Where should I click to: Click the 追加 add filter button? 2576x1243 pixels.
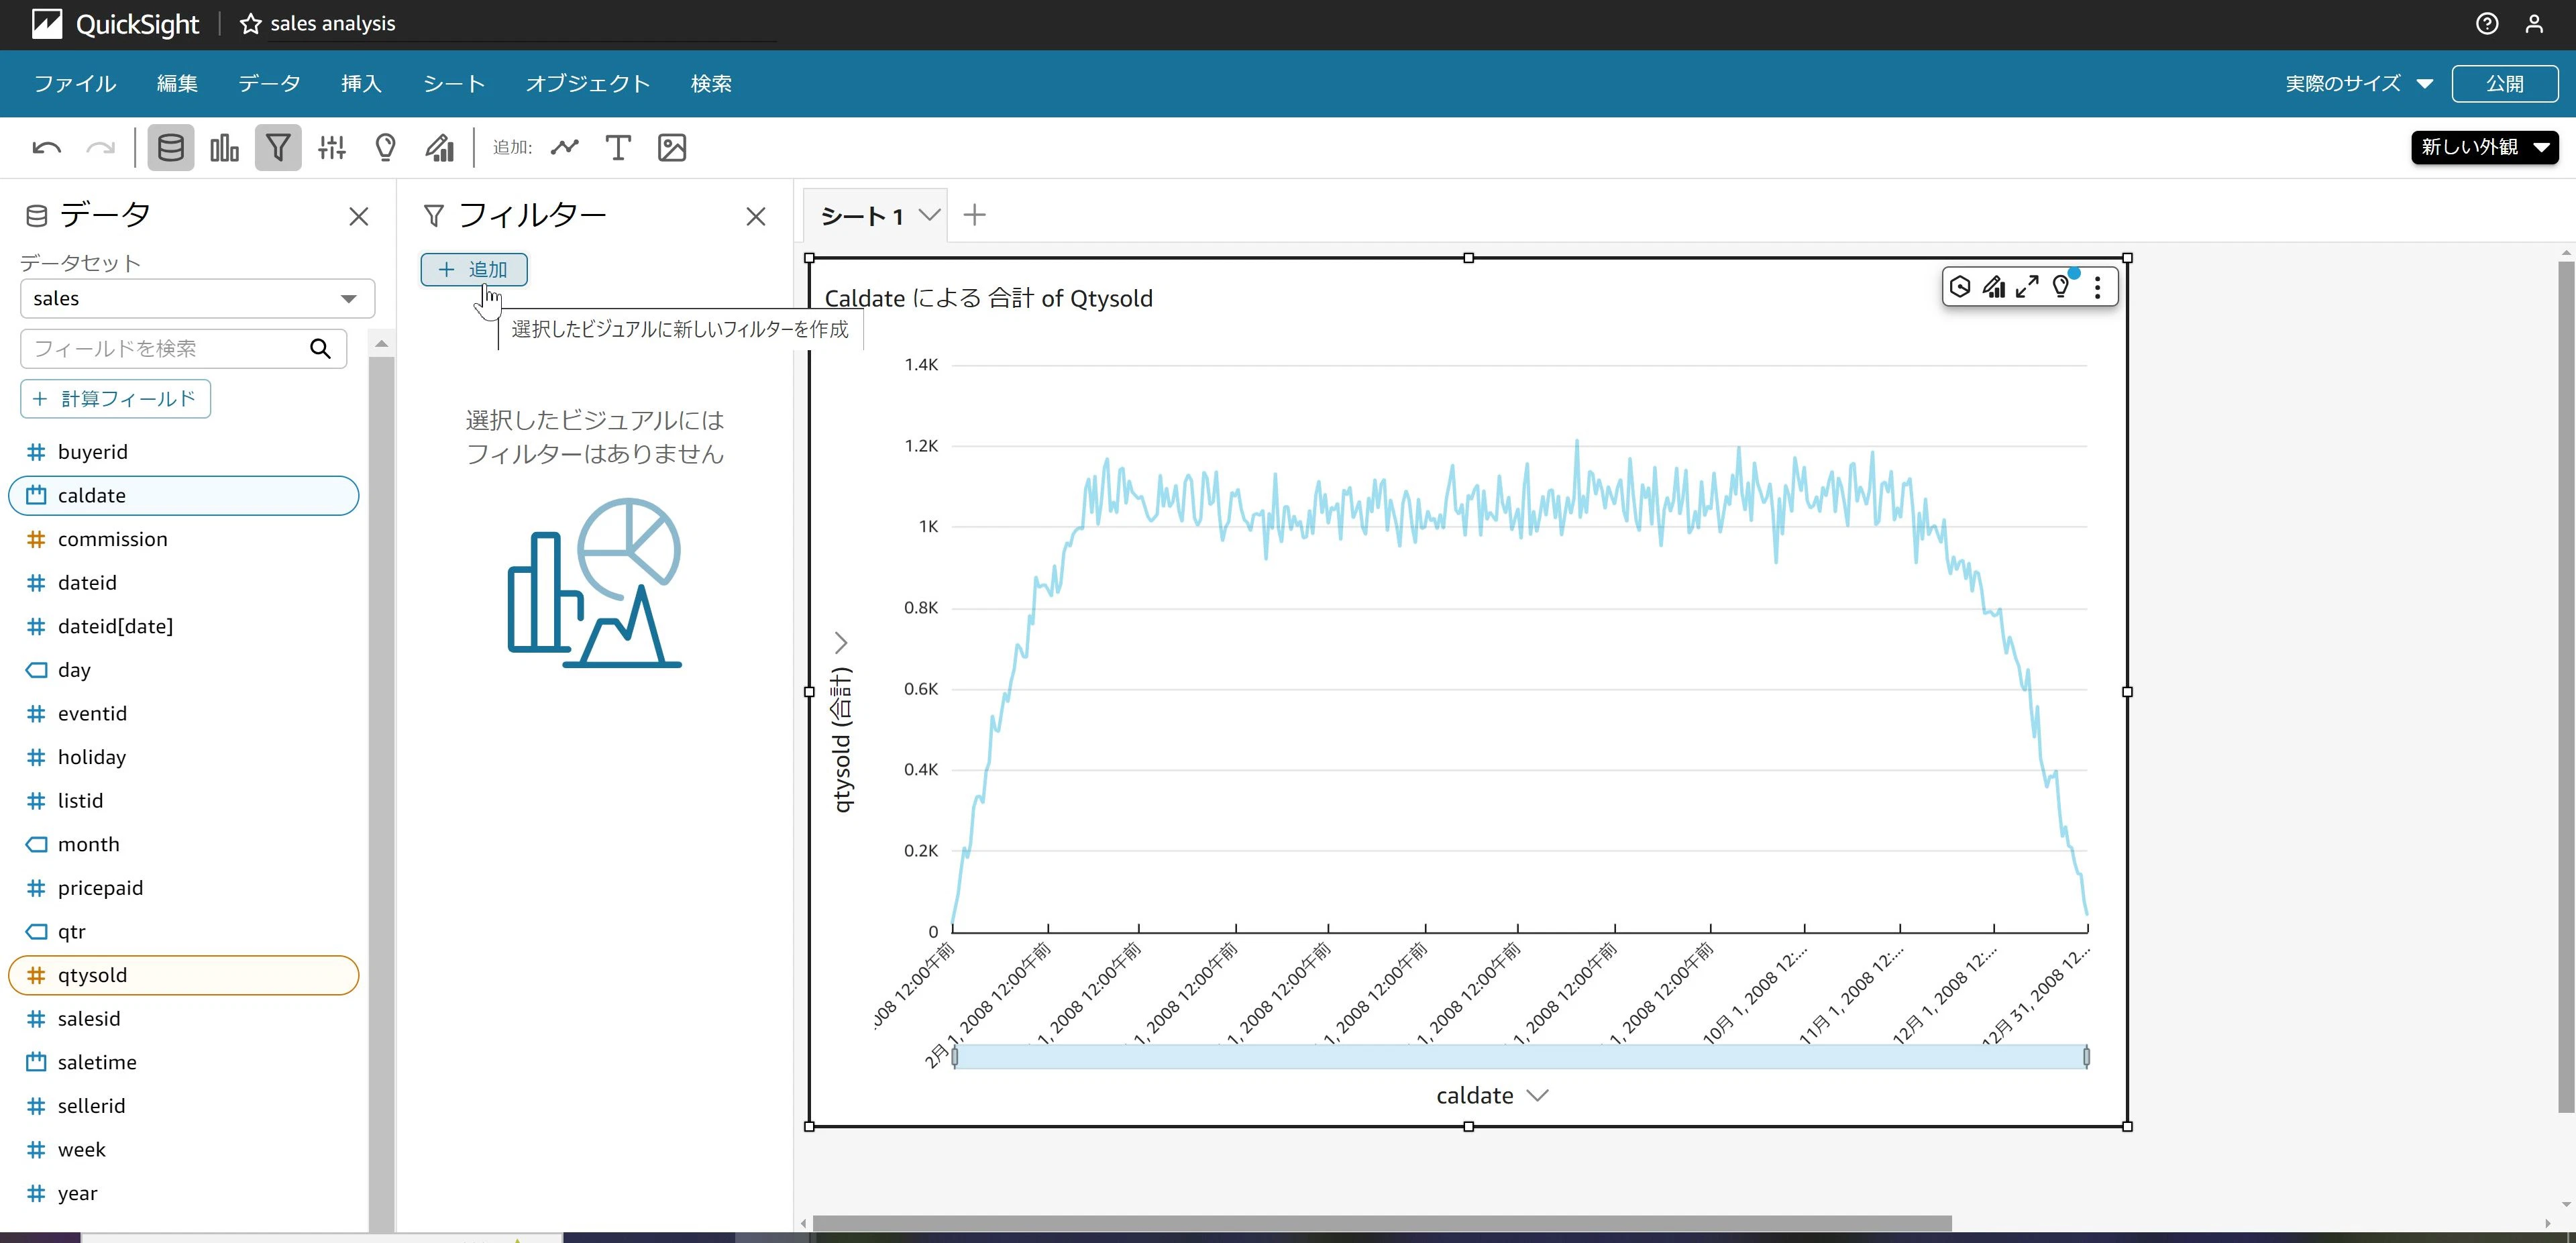click(474, 269)
